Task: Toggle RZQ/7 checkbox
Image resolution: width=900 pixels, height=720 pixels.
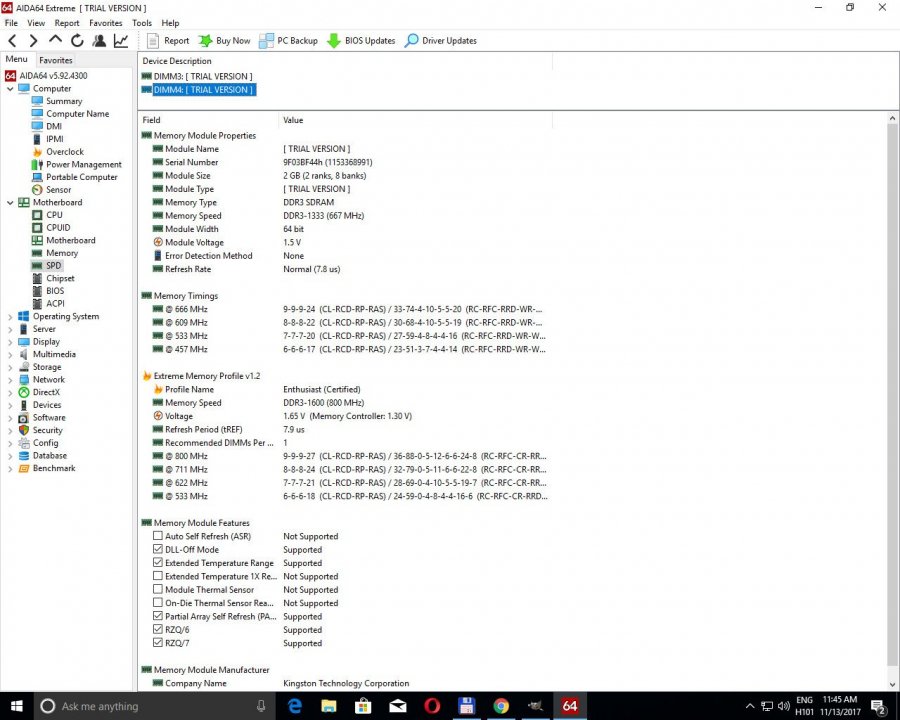Action: [158, 642]
